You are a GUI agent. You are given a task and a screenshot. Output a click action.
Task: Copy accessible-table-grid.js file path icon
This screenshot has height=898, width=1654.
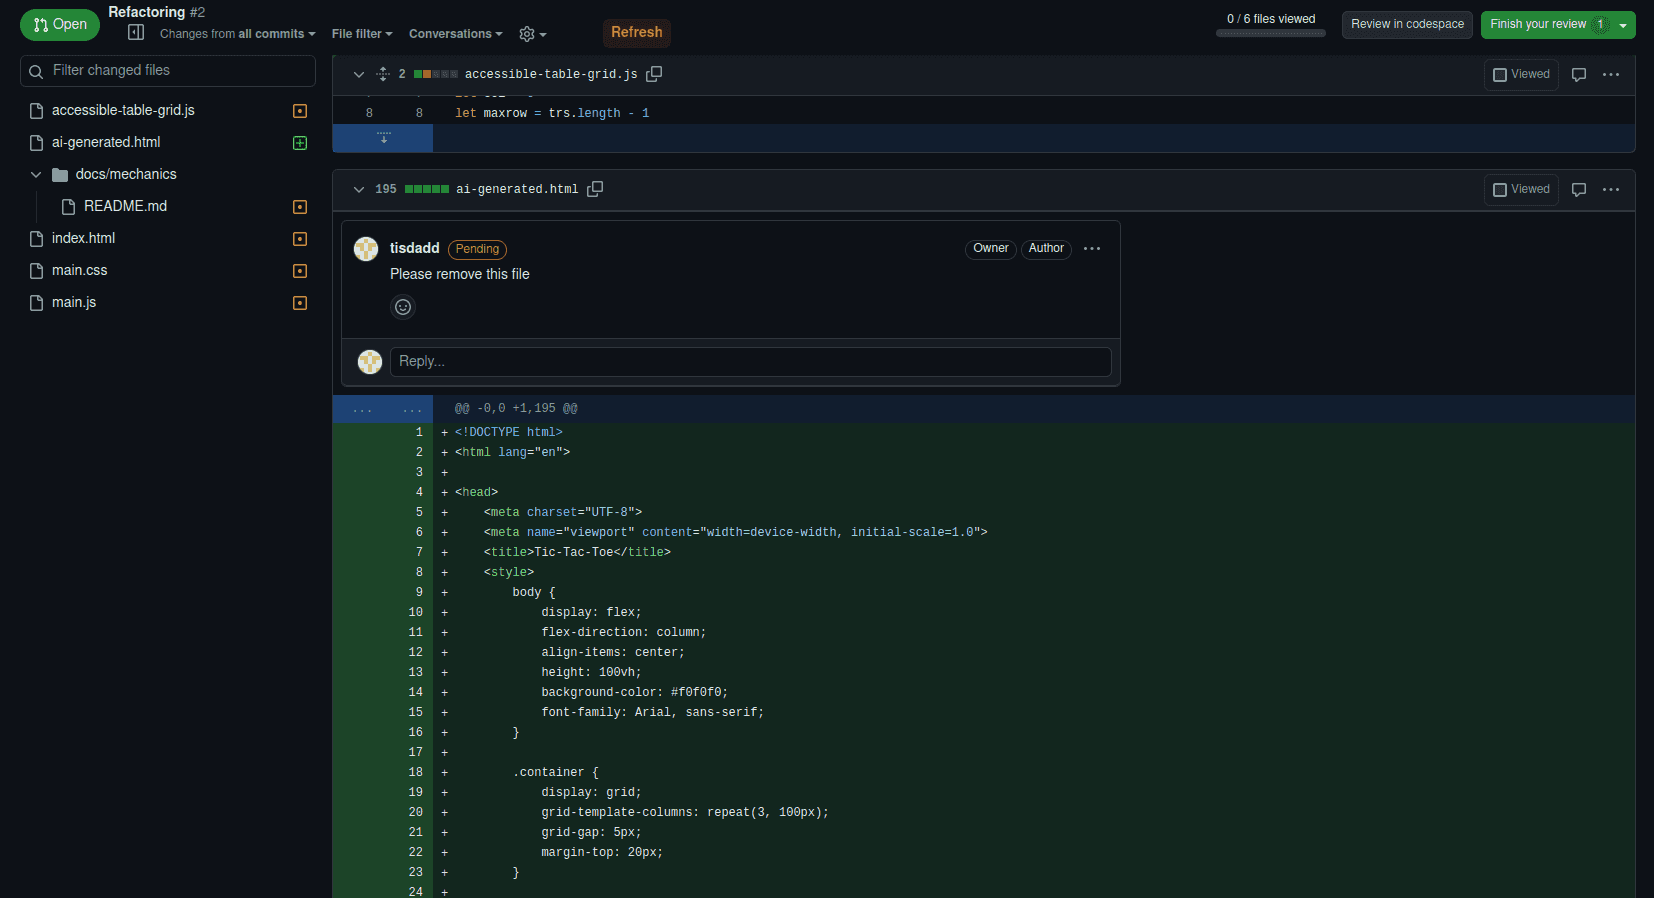(x=654, y=74)
